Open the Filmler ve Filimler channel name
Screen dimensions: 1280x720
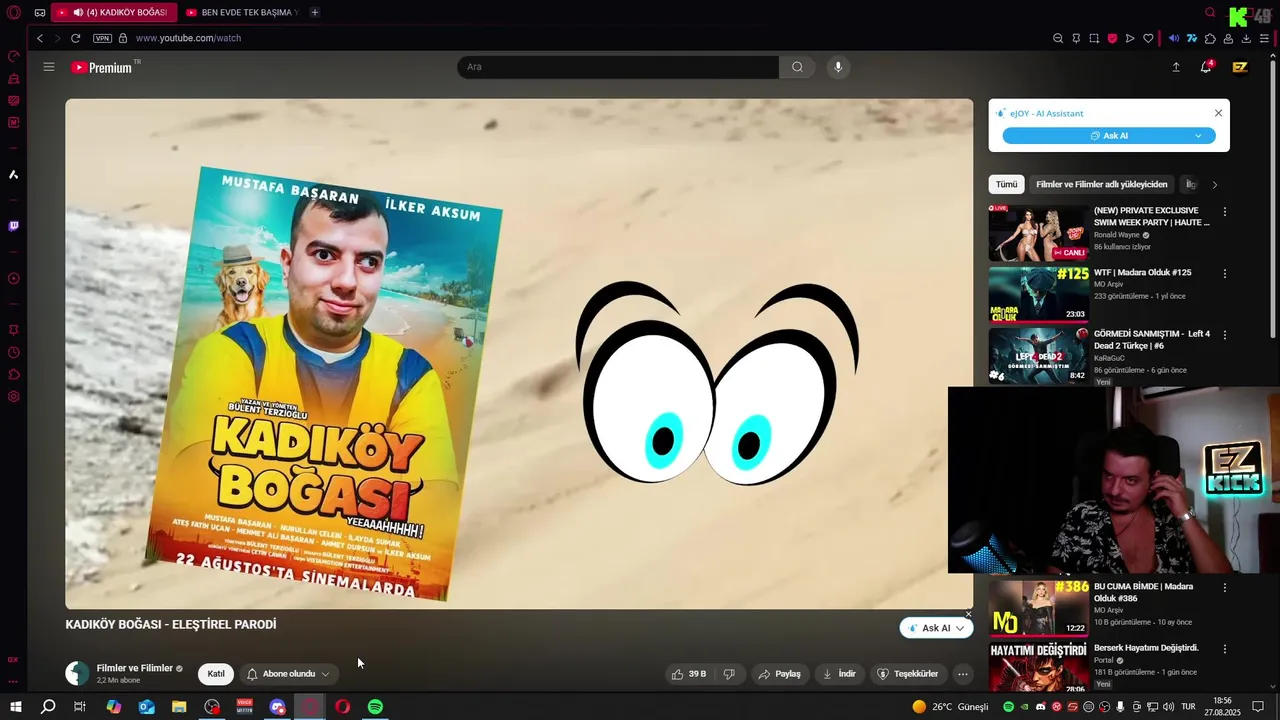click(x=134, y=668)
